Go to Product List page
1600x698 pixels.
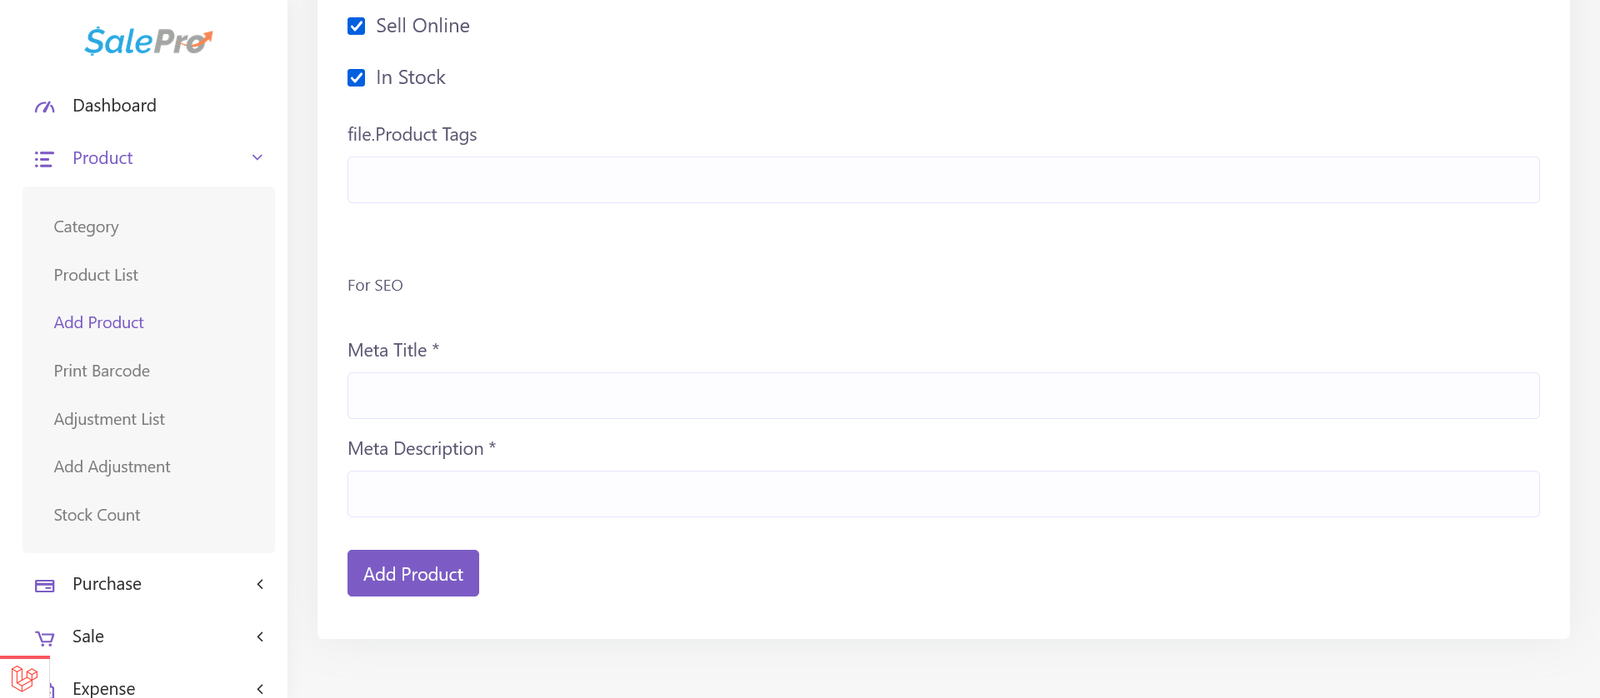click(96, 275)
